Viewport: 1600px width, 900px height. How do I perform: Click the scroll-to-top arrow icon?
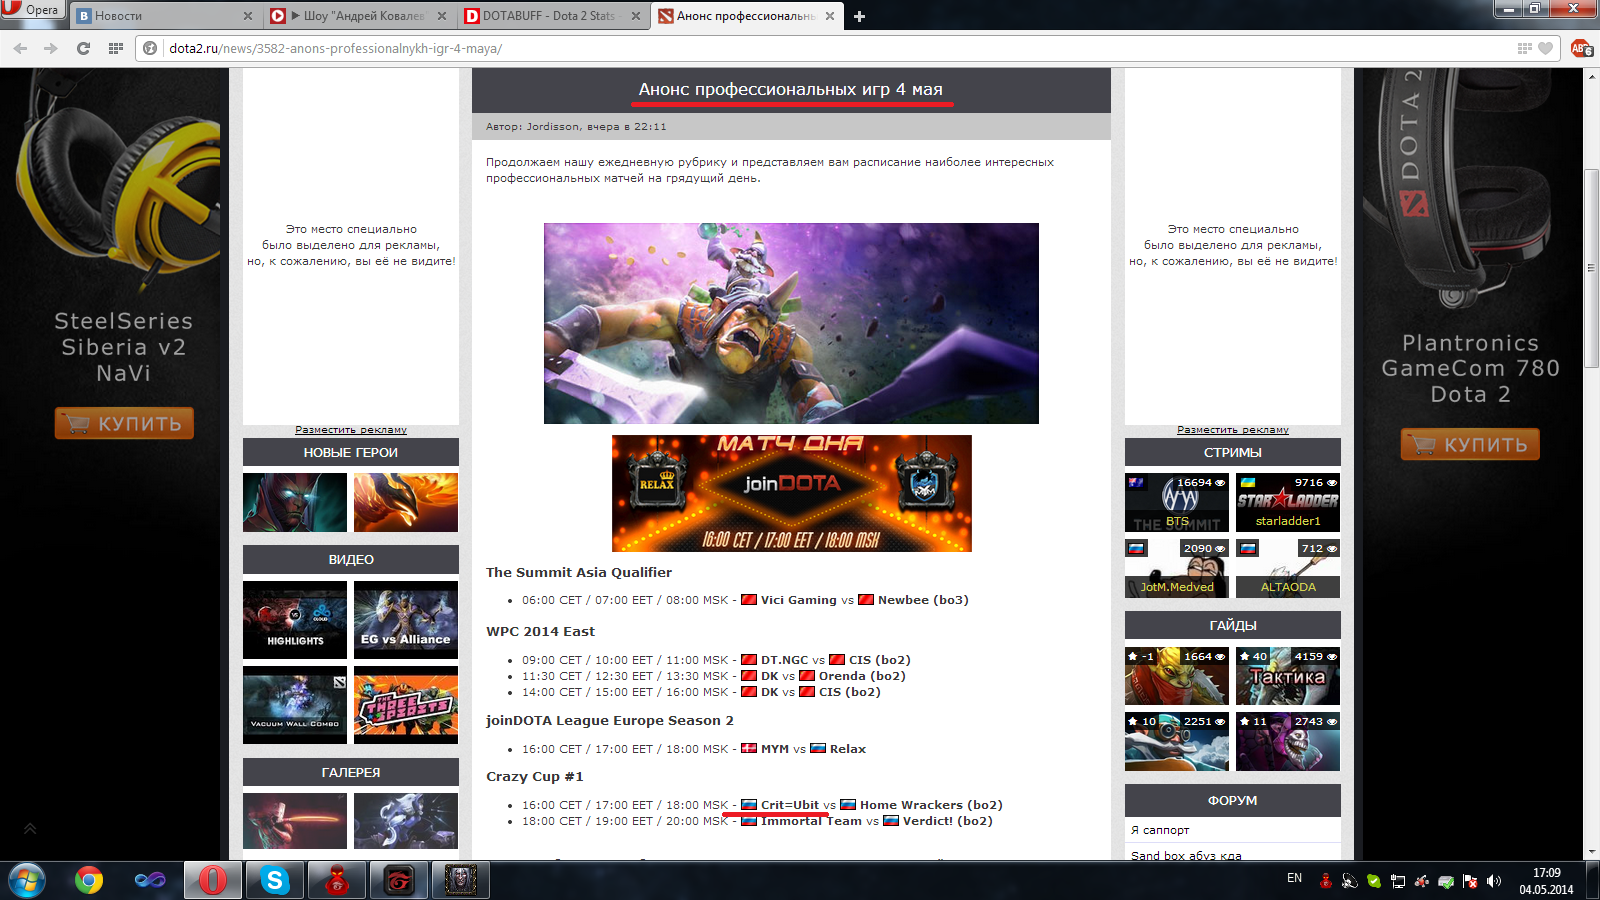(30, 828)
